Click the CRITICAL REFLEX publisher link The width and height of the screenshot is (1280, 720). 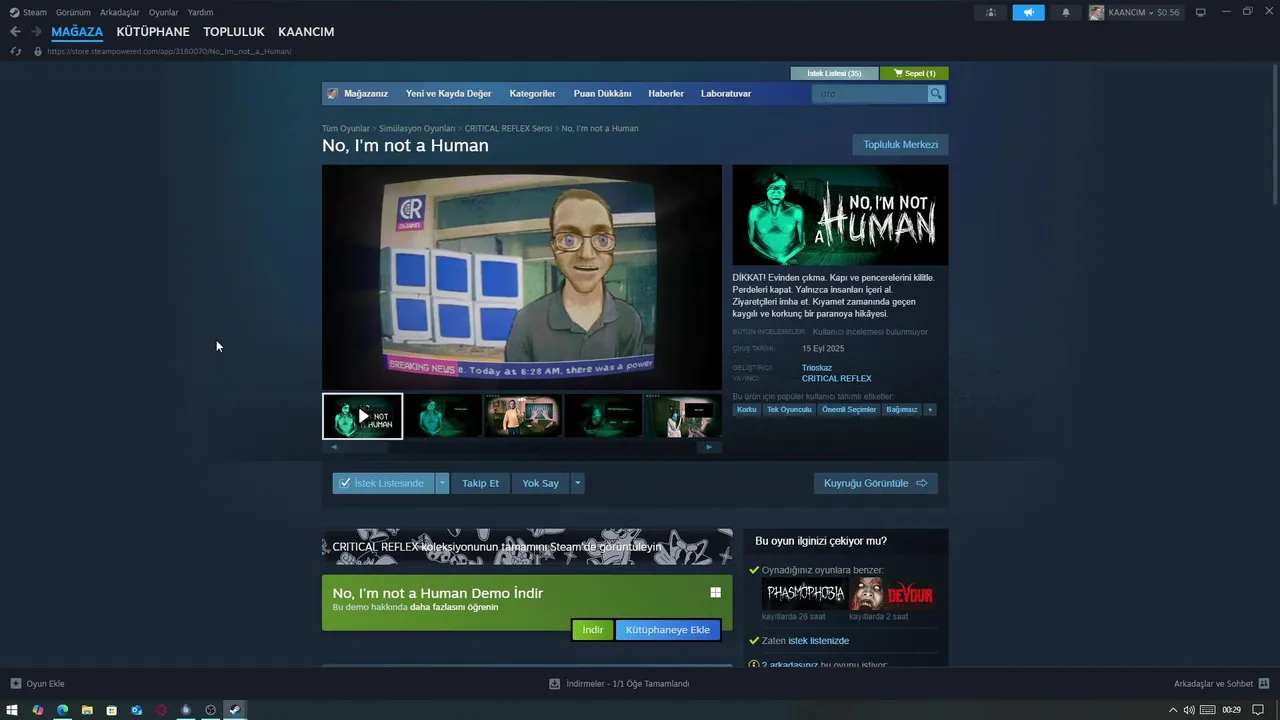pyautogui.click(x=837, y=379)
